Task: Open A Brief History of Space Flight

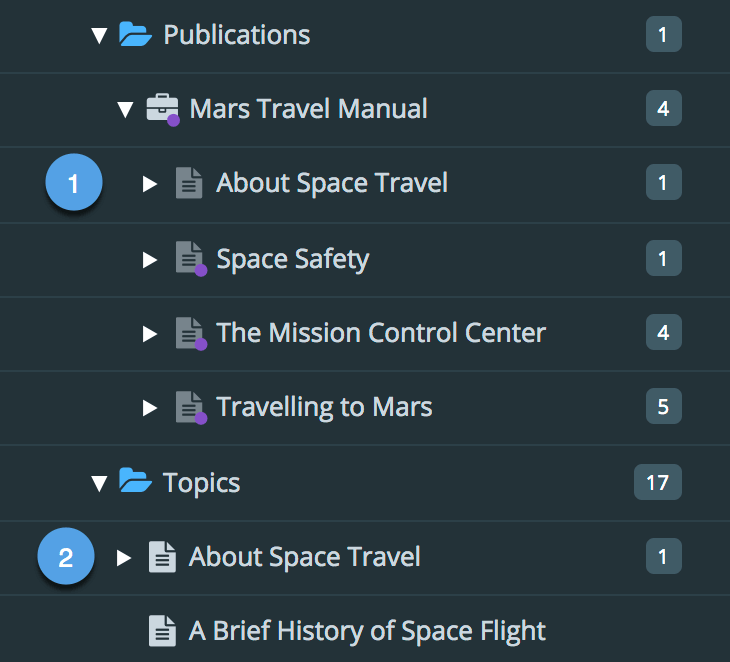Action: (367, 631)
